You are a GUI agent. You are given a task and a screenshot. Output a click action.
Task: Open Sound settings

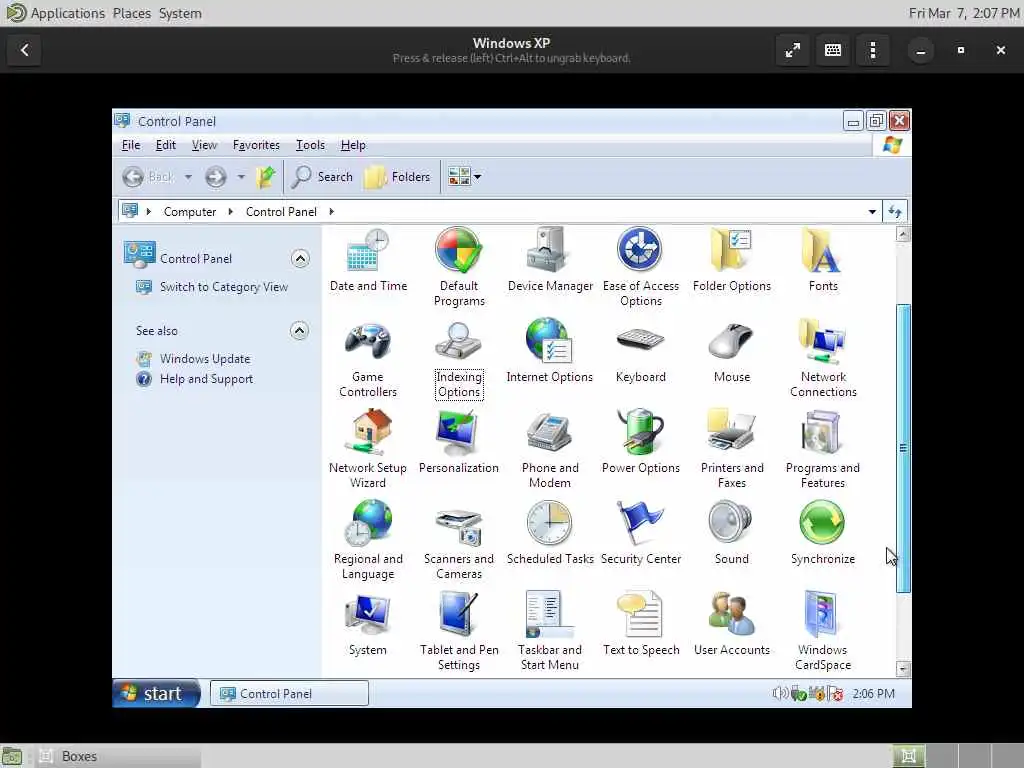[x=731, y=533]
